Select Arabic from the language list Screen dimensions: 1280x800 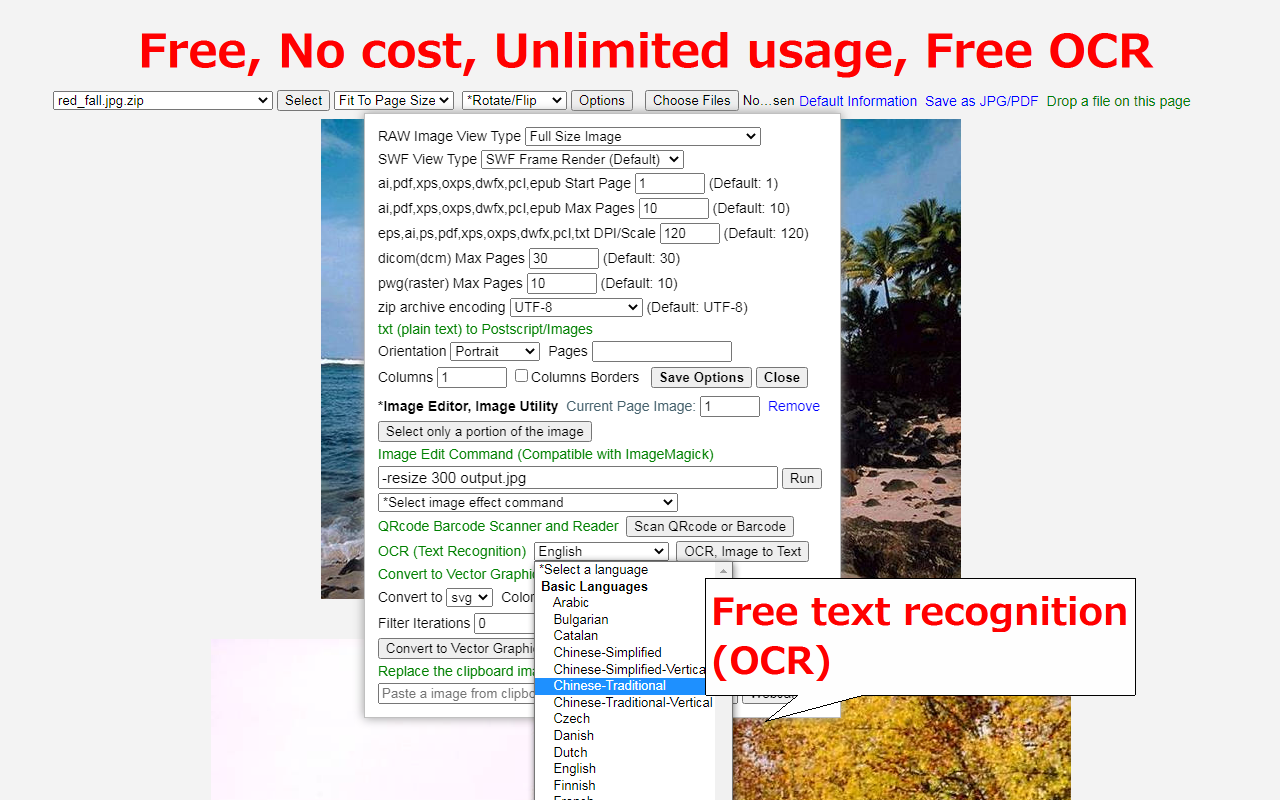pyautogui.click(x=571, y=602)
